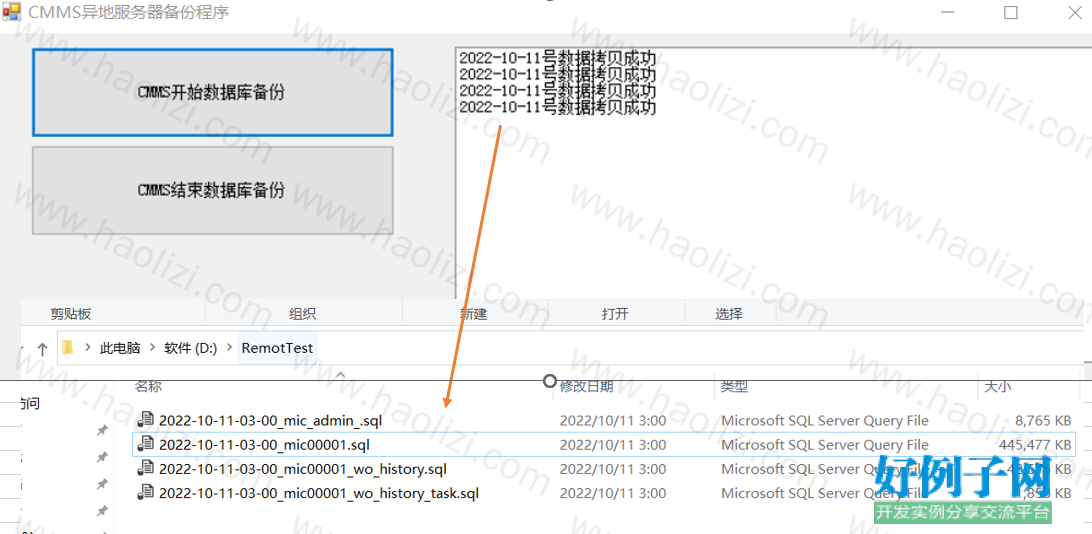Image resolution: width=1092 pixels, height=534 pixels.
Task: Click the 选择 ribbon group label
Action: 728,314
